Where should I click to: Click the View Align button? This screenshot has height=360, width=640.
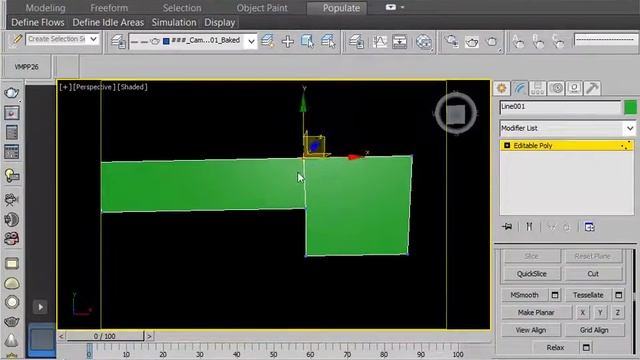coord(531,330)
